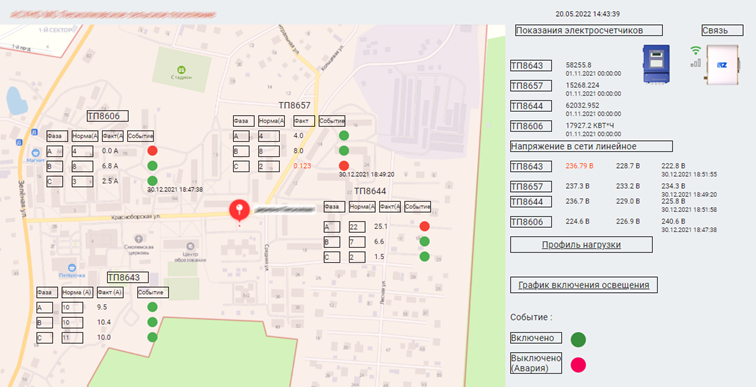Open График включения освещения link

[584, 285]
